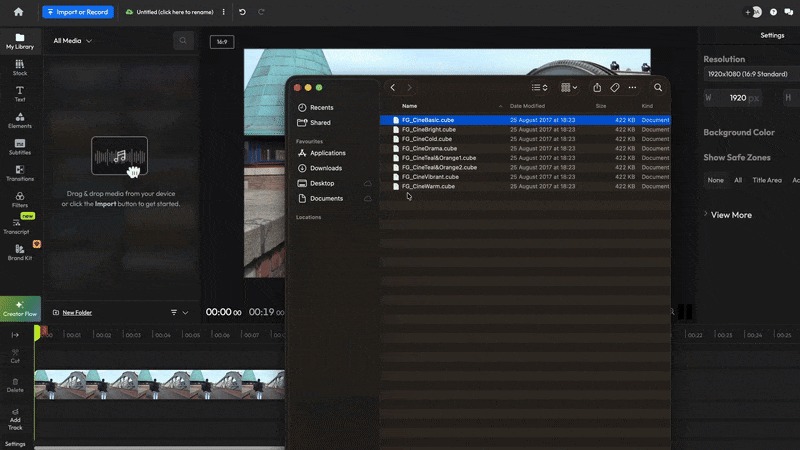800x450 pixels.
Task: Open the Stock media panel
Action: click(x=20, y=67)
